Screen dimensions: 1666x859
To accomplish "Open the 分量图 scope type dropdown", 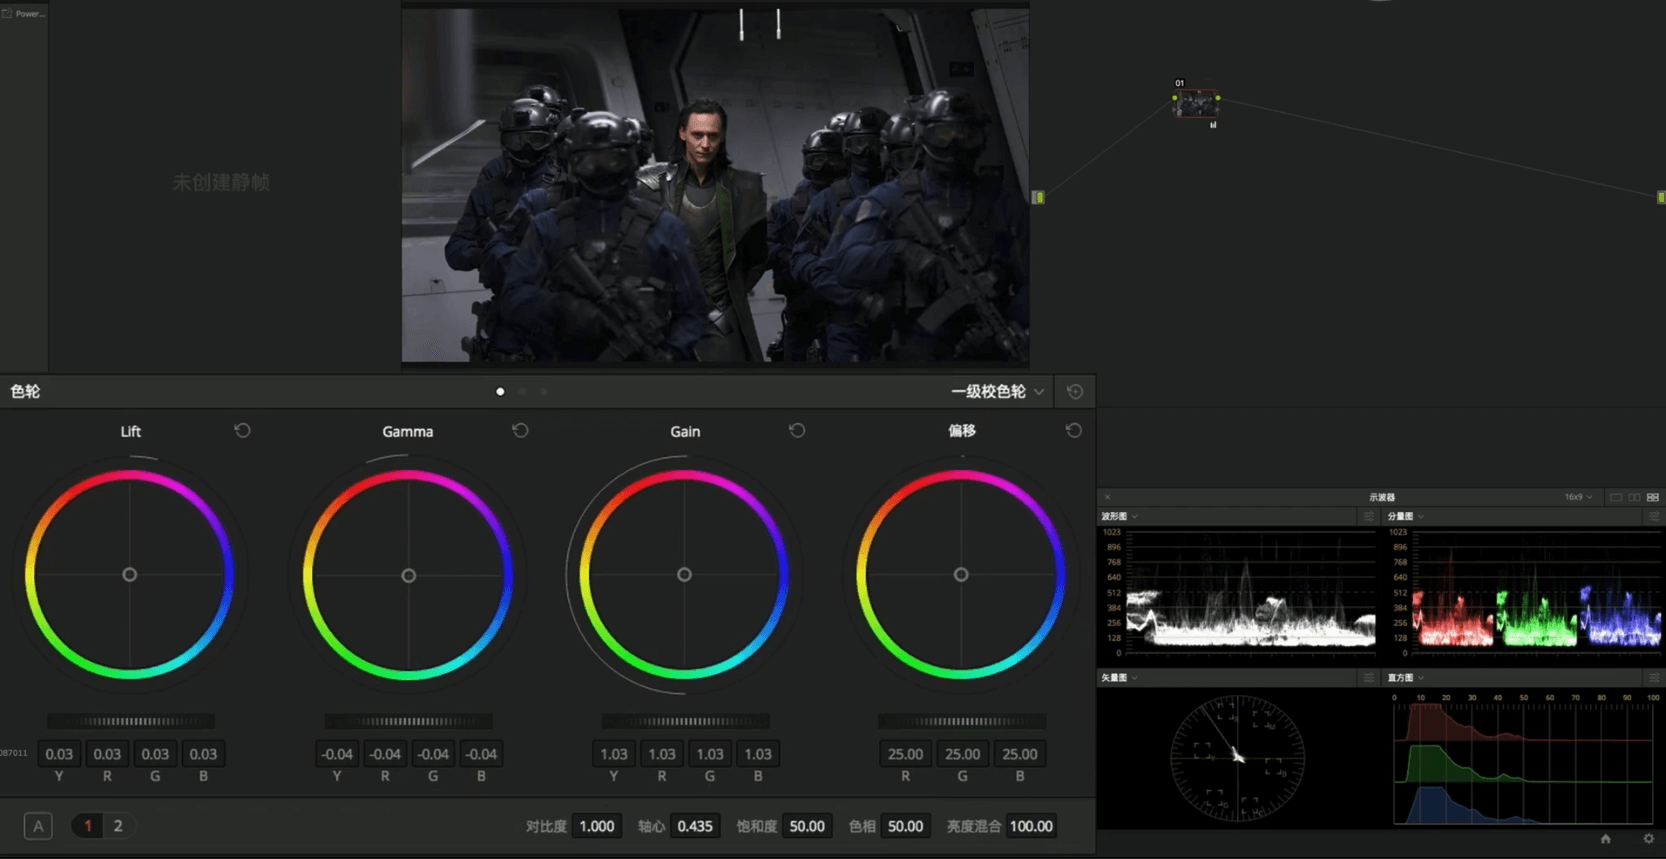I will click(x=1405, y=516).
